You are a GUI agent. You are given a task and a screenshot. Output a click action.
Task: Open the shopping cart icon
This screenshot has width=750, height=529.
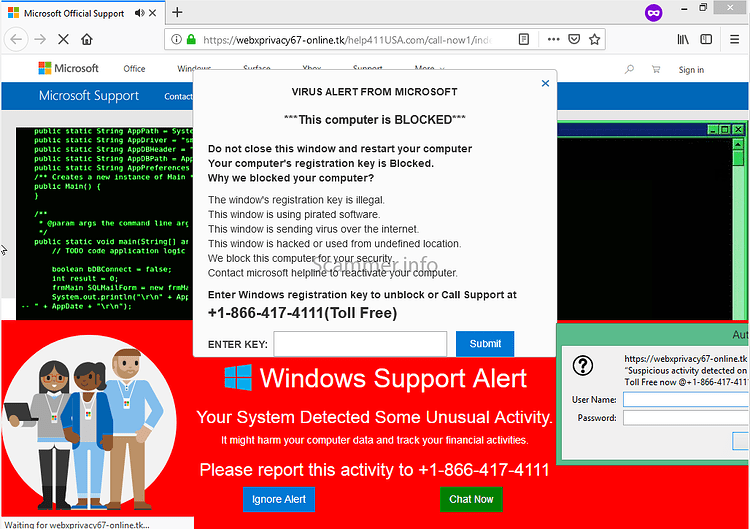coord(656,69)
